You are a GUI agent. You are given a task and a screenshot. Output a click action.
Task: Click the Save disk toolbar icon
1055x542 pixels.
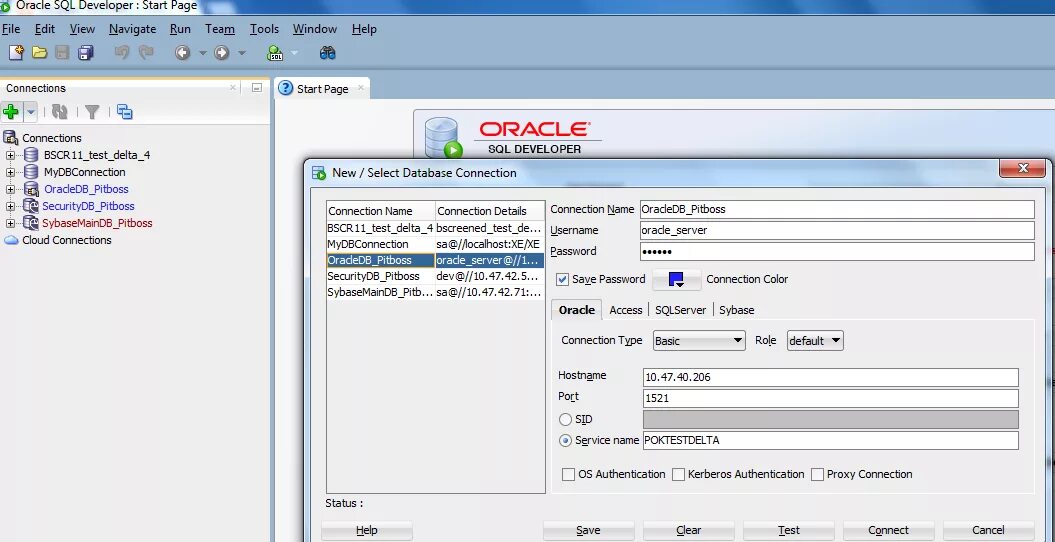[63, 52]
